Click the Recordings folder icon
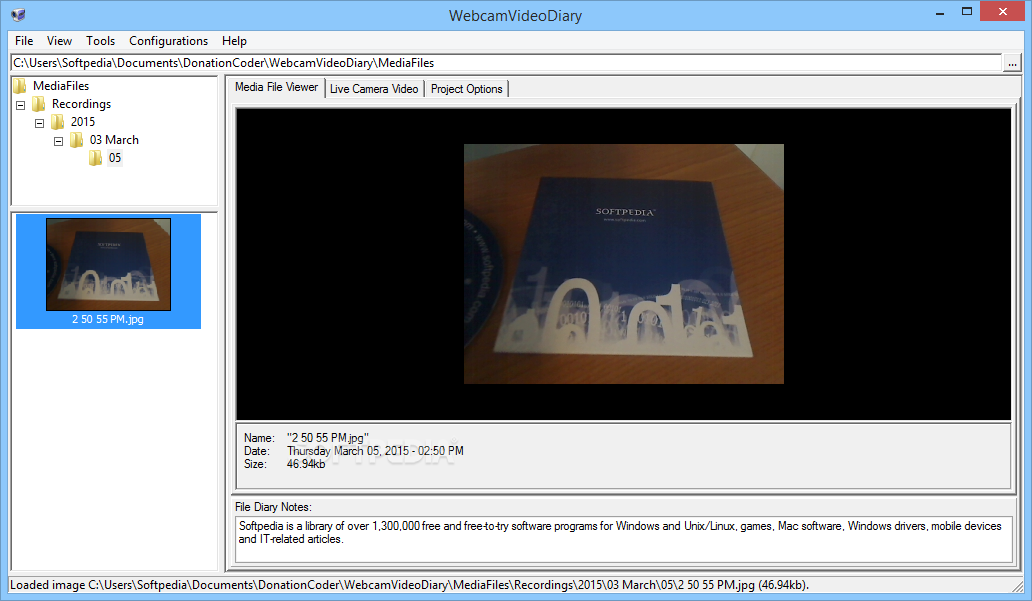Image resolution: width=1032 pixels, height=601 pixels. click(x=39, y=104)
